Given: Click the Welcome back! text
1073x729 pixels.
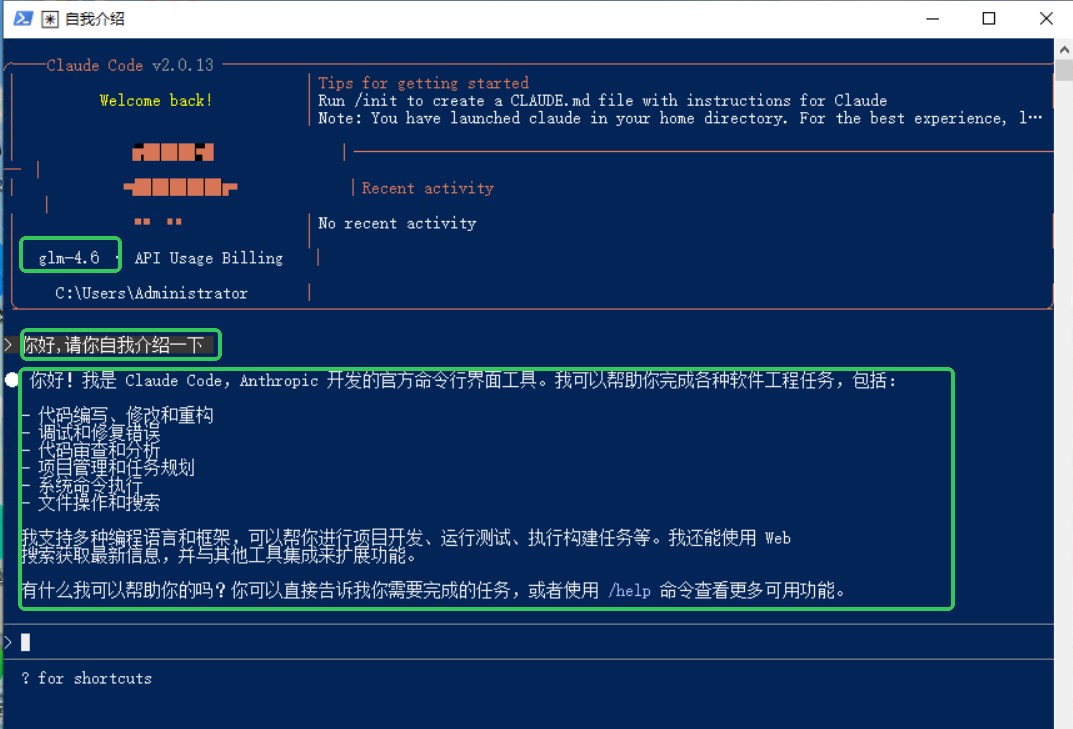Looking at the screenshot, I should pos(156,101).
